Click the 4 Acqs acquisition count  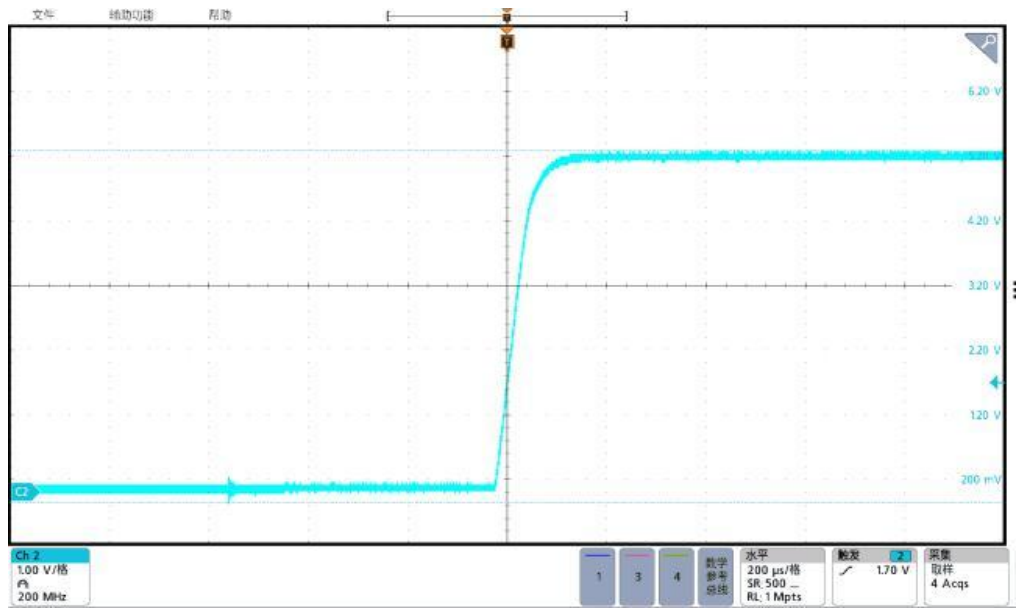[x=950, y=583]
